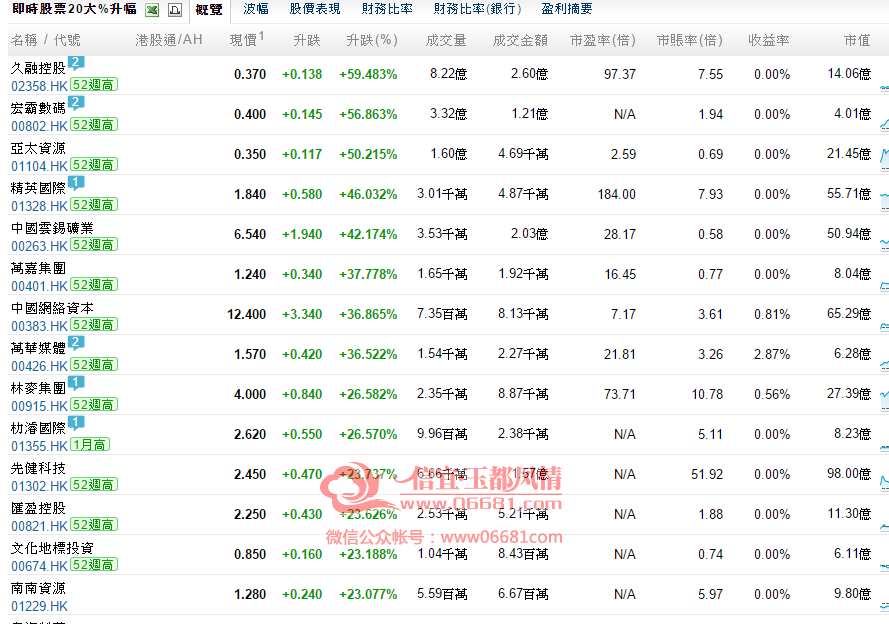
Task: Open the 股價表現 tab
Action: [315, 9]
